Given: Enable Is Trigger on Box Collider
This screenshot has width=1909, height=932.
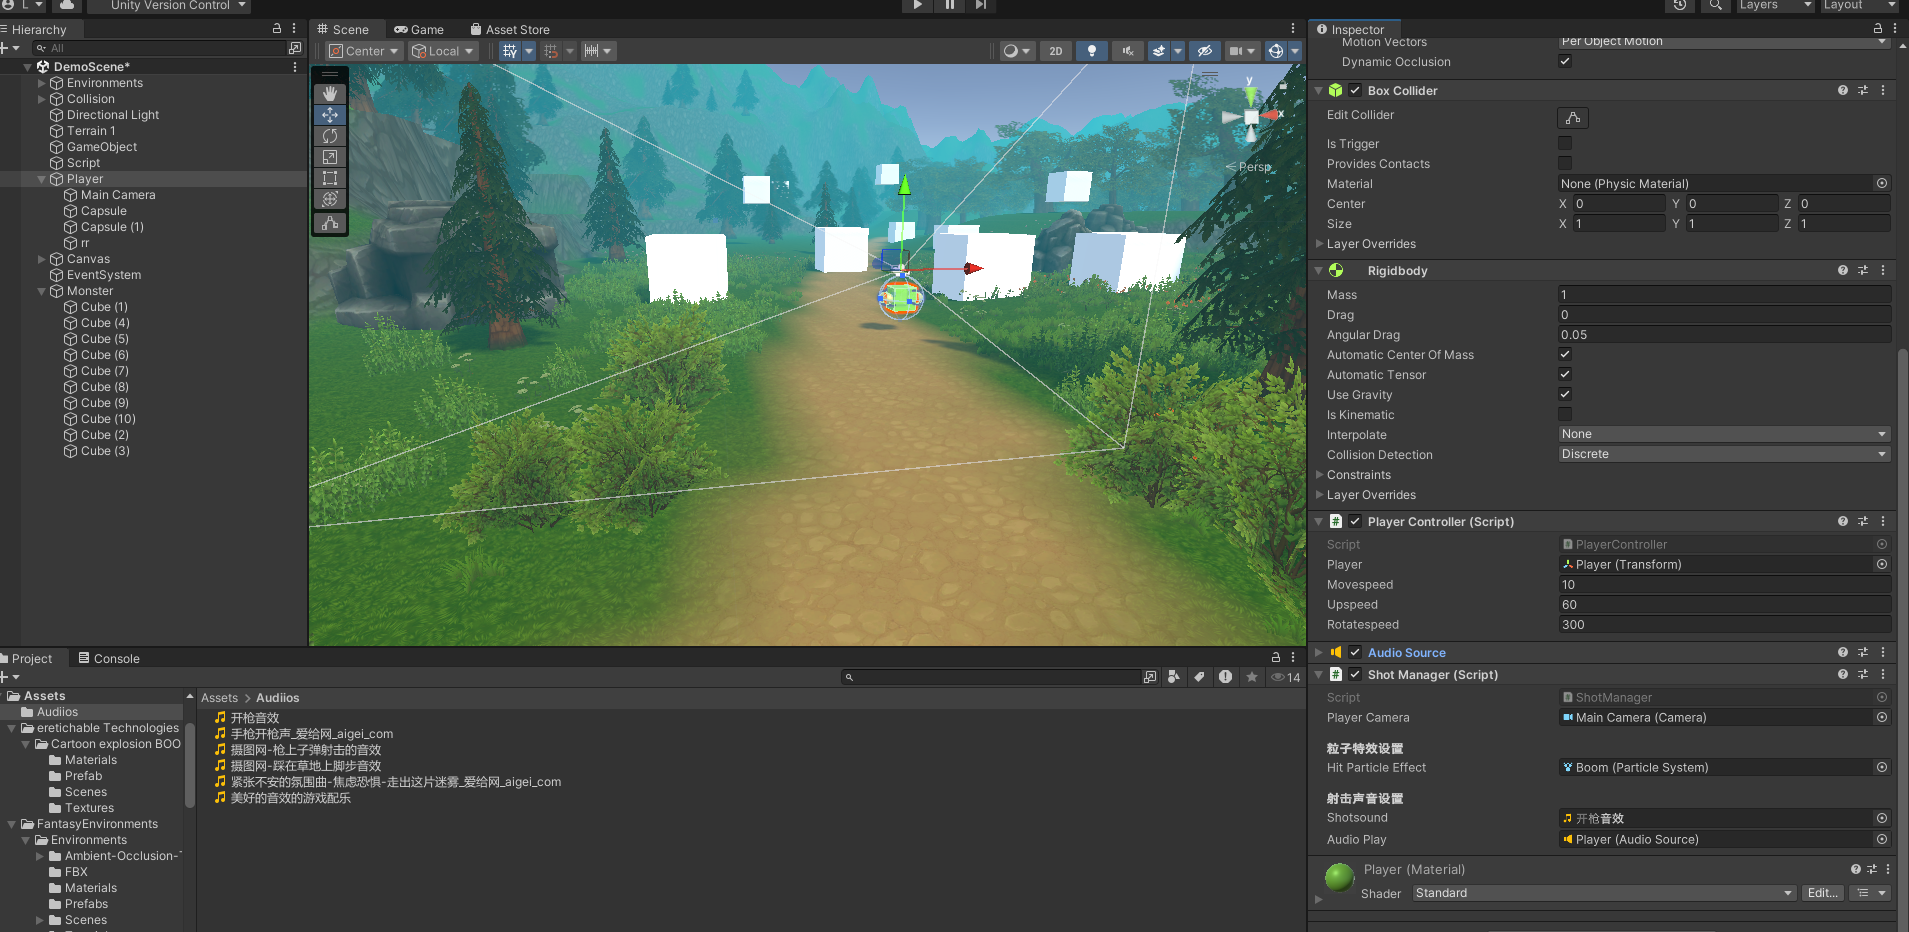Looking at the screenshot, I should [1565, 143].
